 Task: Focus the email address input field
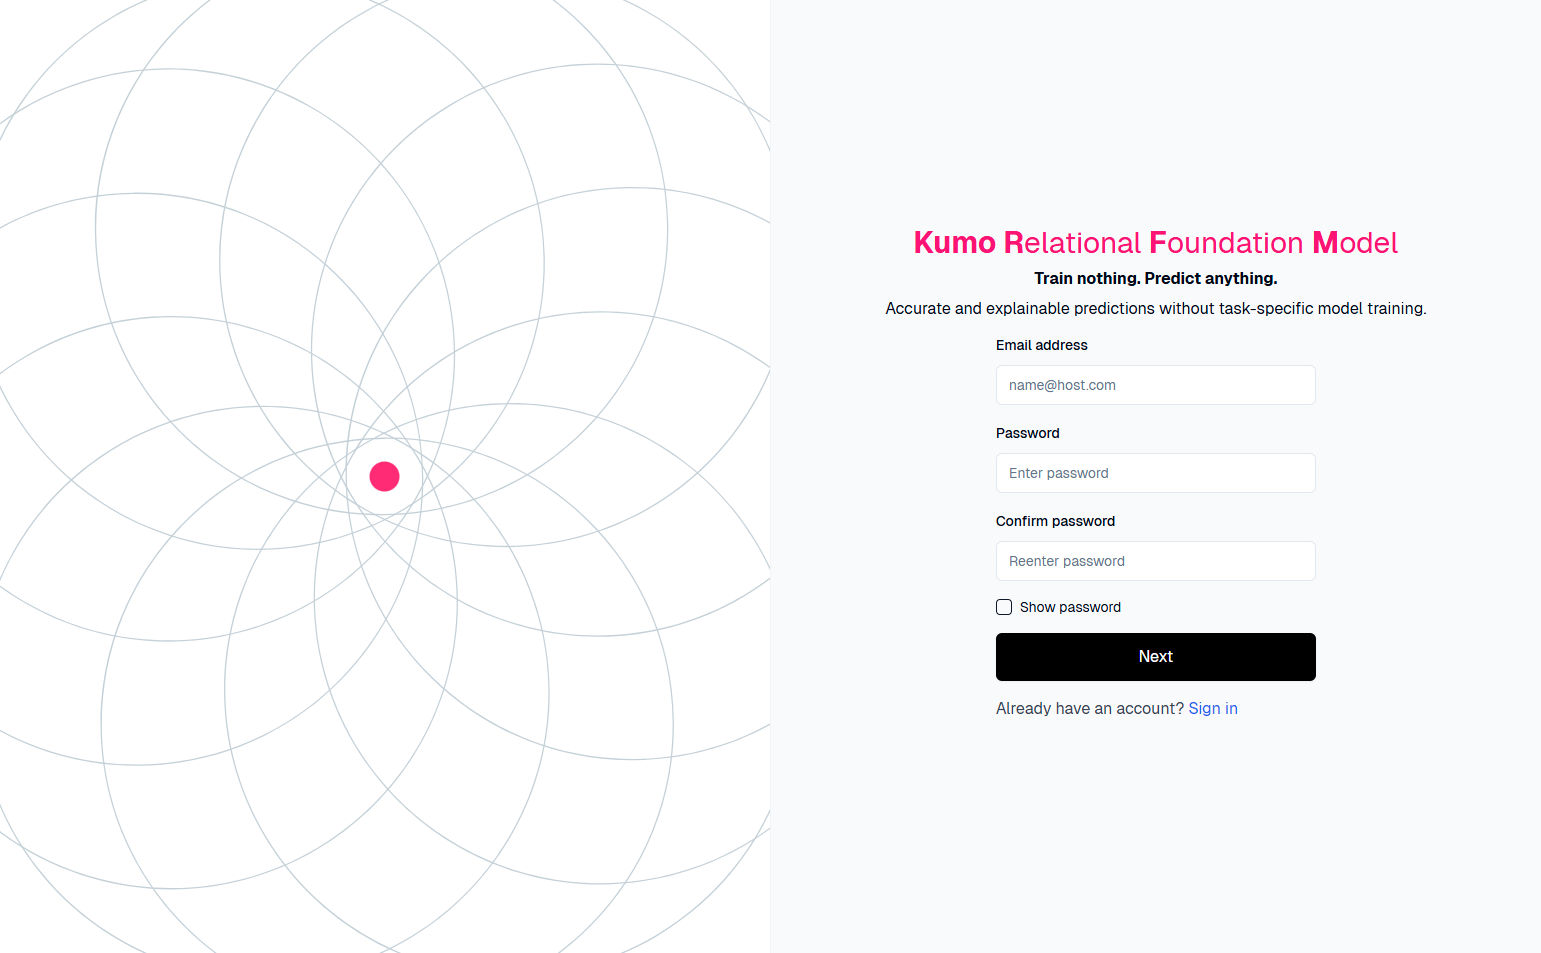click(1155, 385)
